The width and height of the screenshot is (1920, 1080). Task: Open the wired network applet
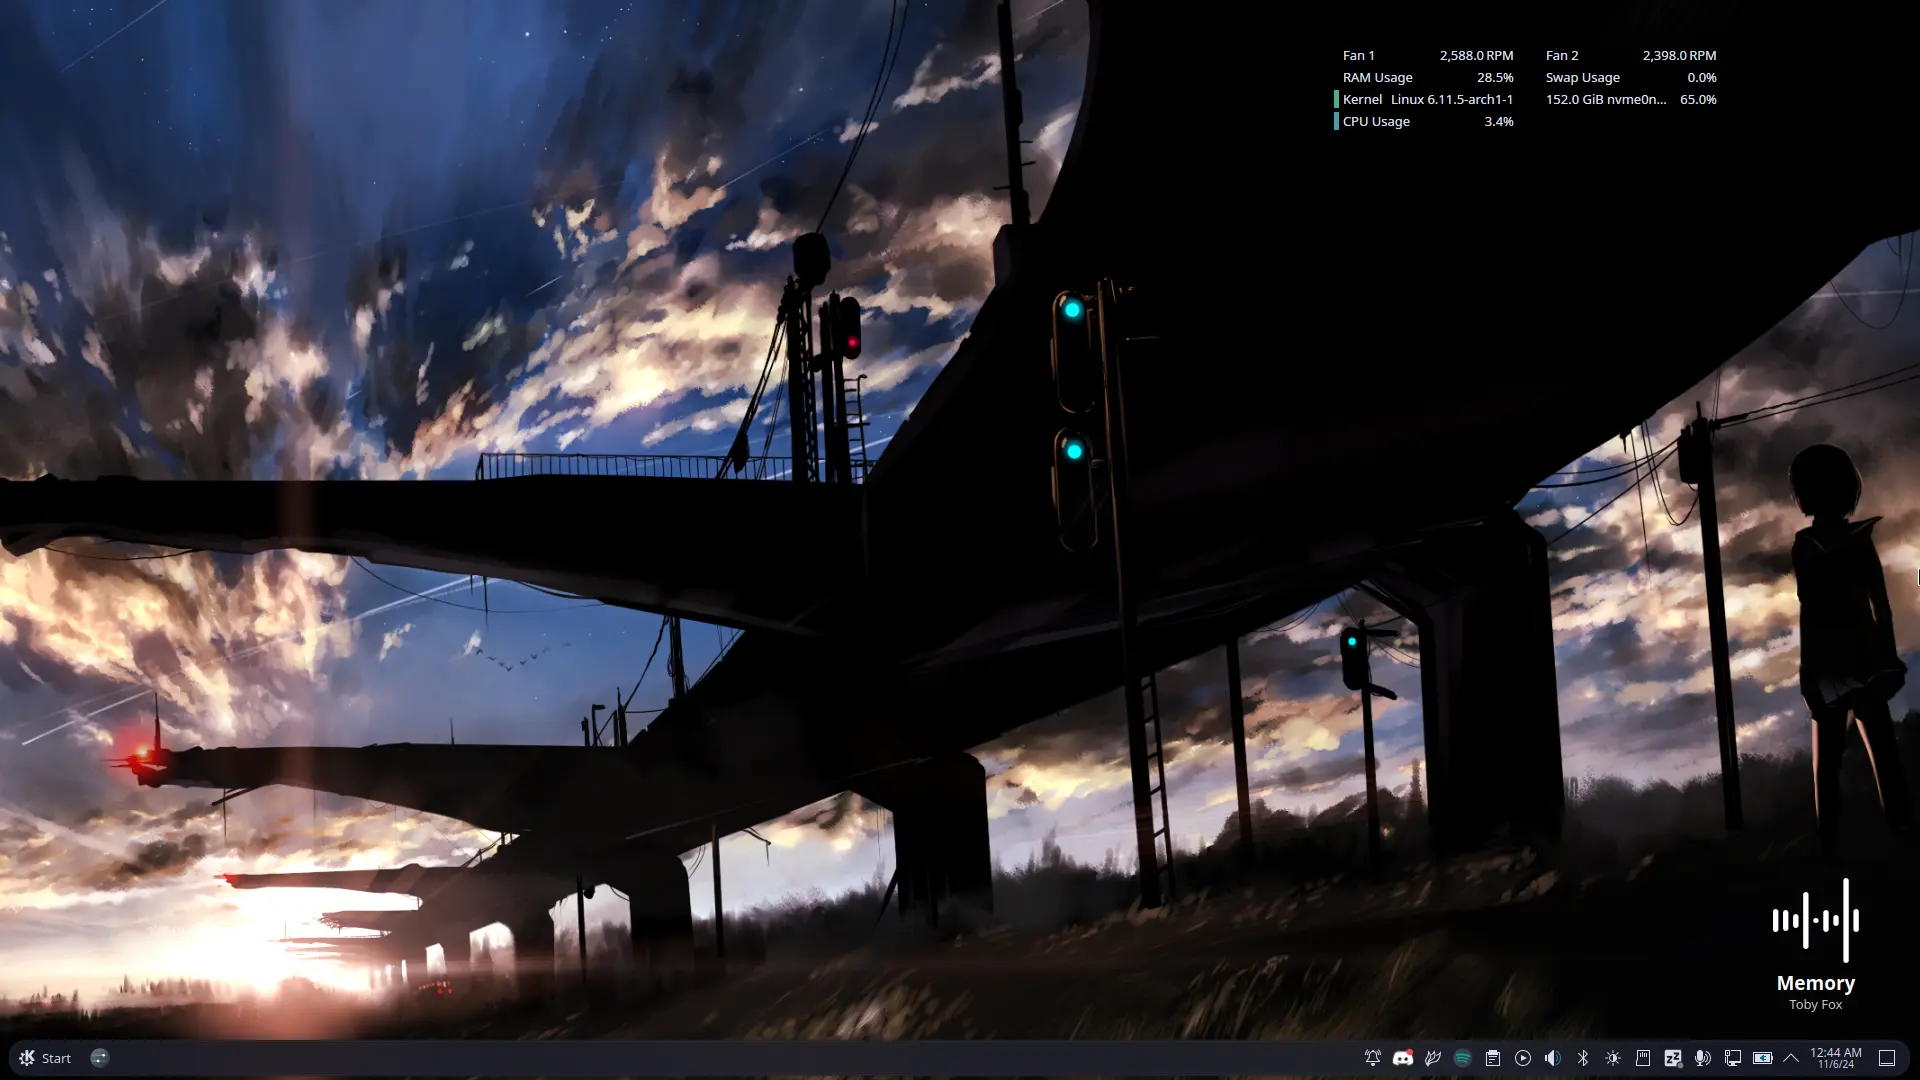(x=1733, y=1058)
